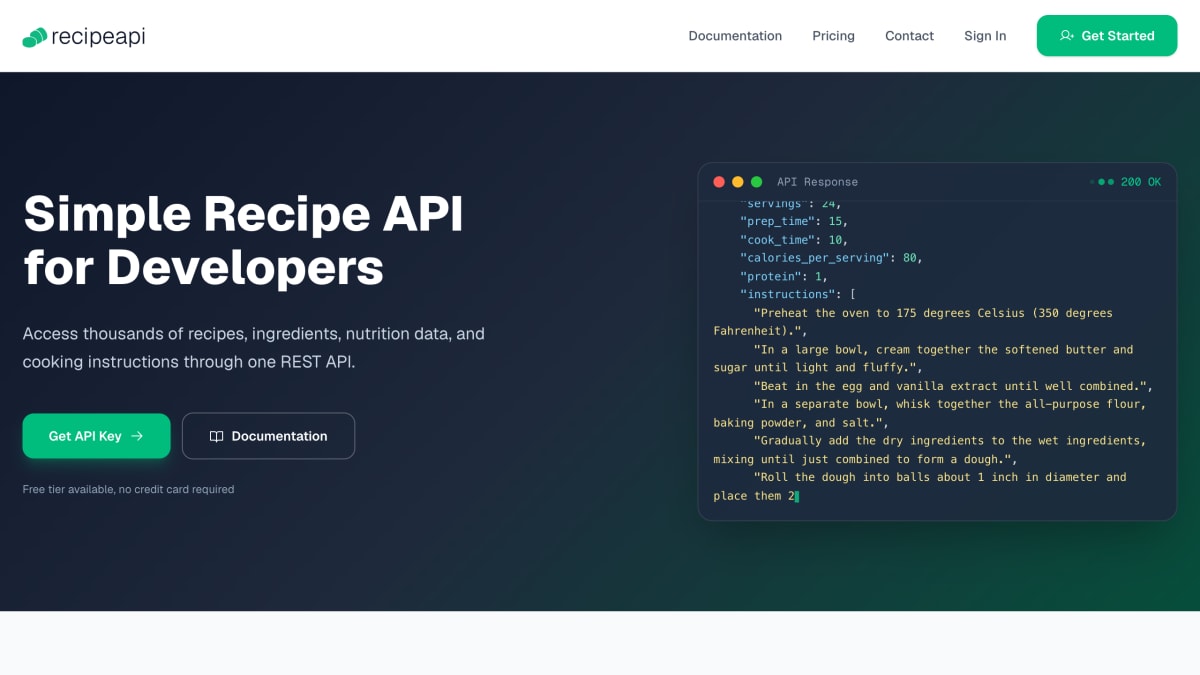Screen dimensions: 1200x675
Task: Click Beat in the egg instruction line
Action: tap(953, 386)
